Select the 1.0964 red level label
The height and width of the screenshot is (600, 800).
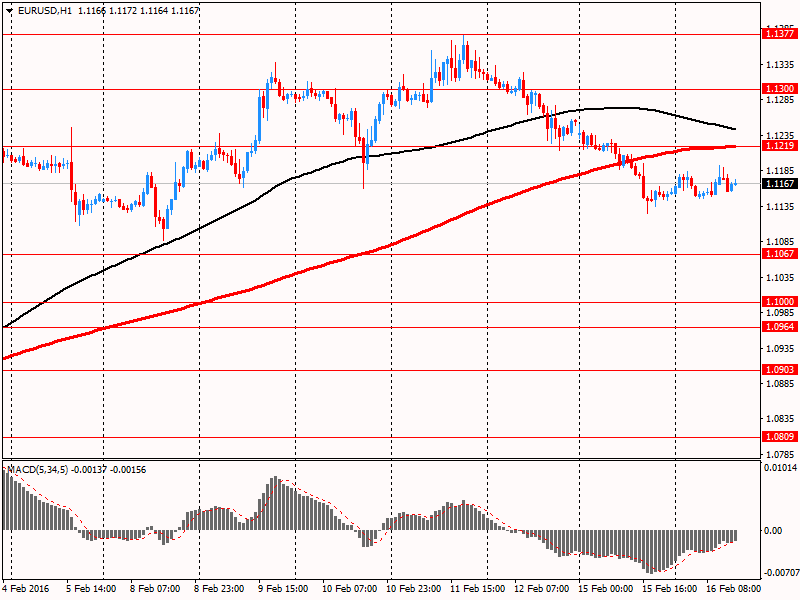[x=780, y=327]
